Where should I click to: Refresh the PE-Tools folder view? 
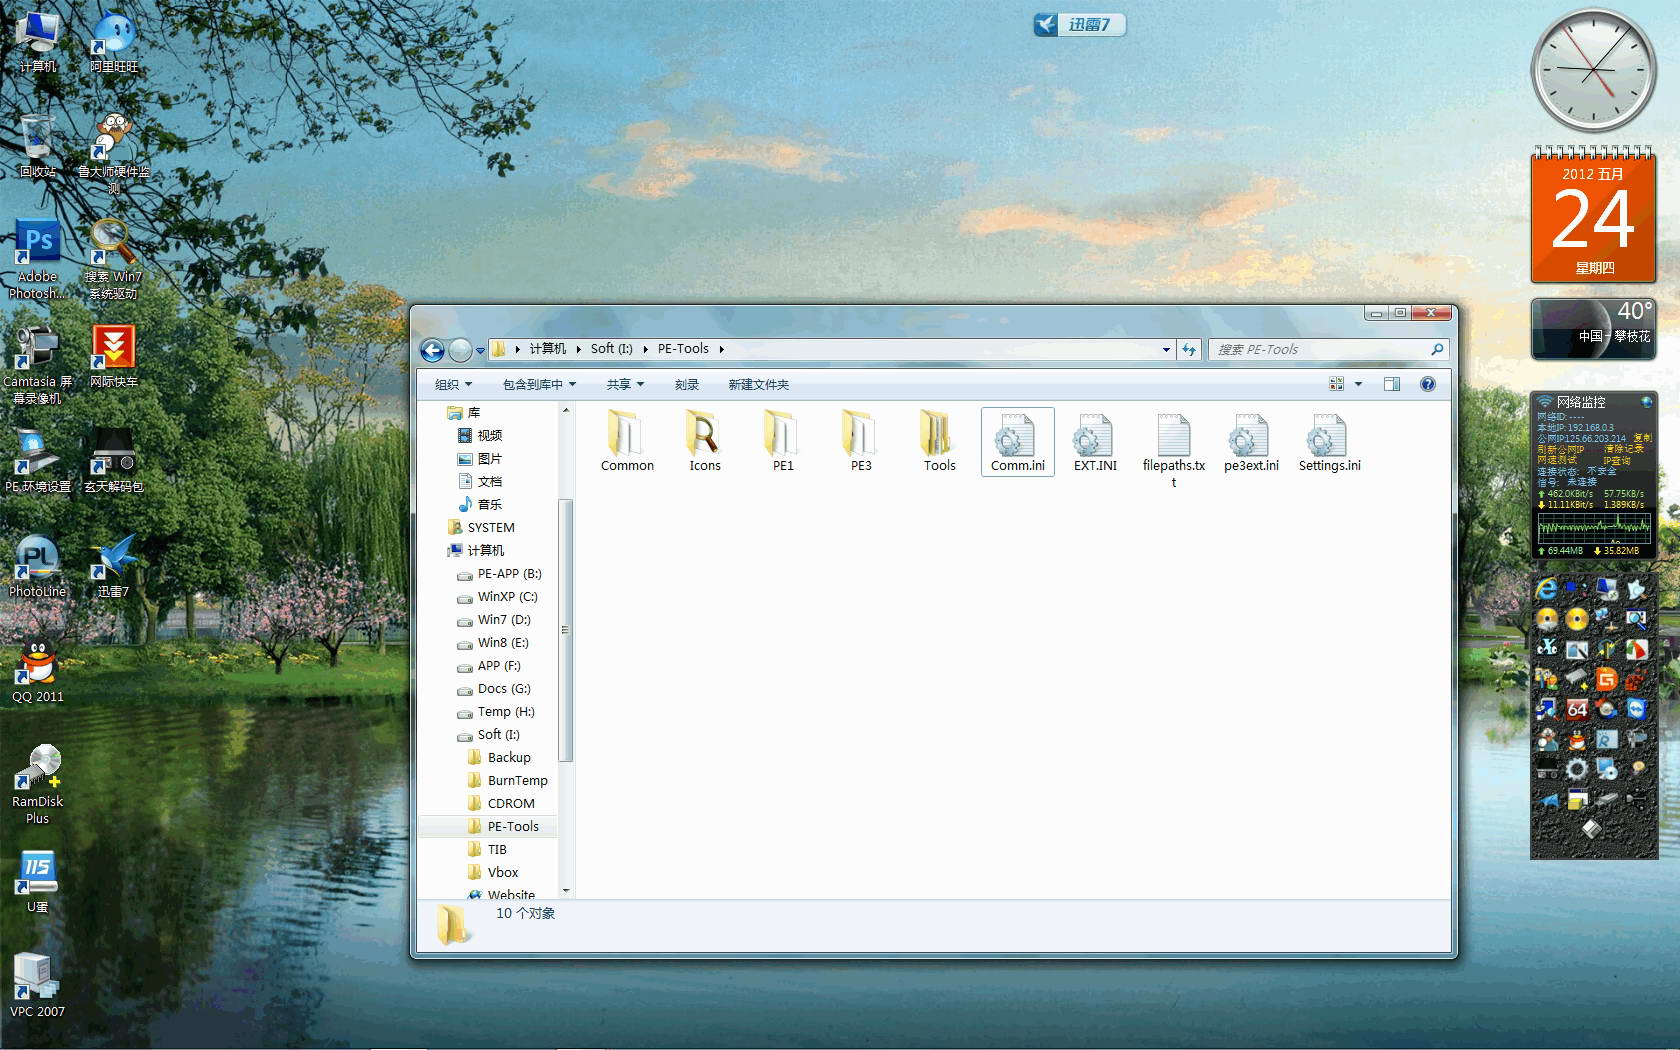click(x=1189, y=349)
